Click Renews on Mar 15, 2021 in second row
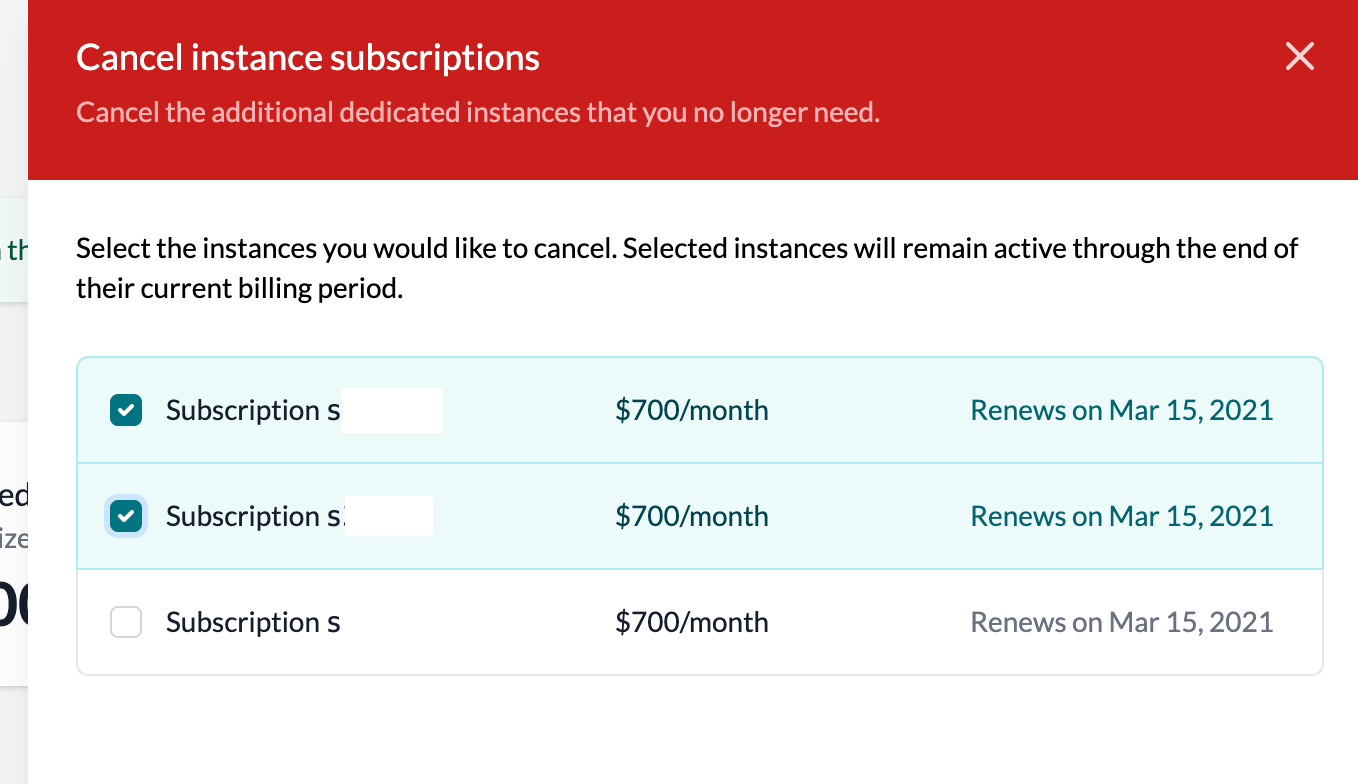1358x784 pixels. pos(1121,516)
